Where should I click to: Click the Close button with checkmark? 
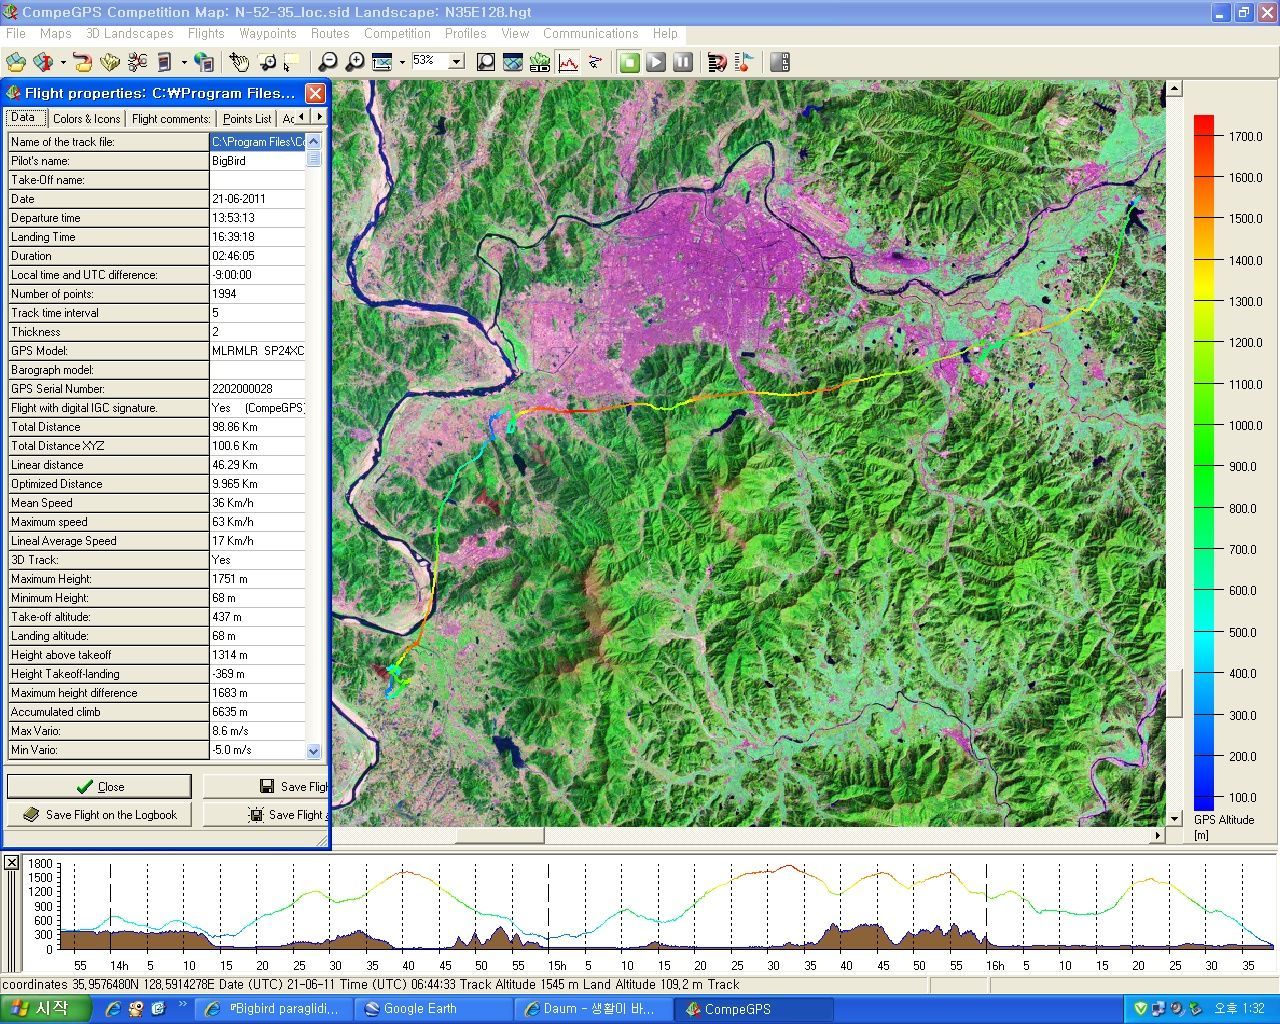pyautogui.click(x=99, y=787)
